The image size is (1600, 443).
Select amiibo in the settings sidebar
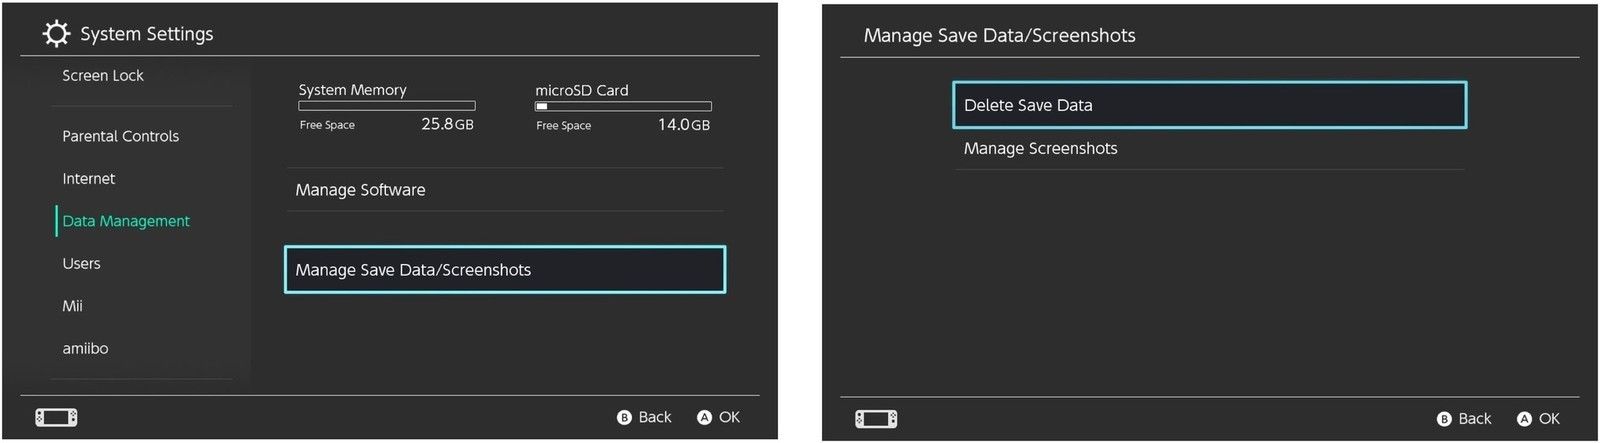coord(86,349)
